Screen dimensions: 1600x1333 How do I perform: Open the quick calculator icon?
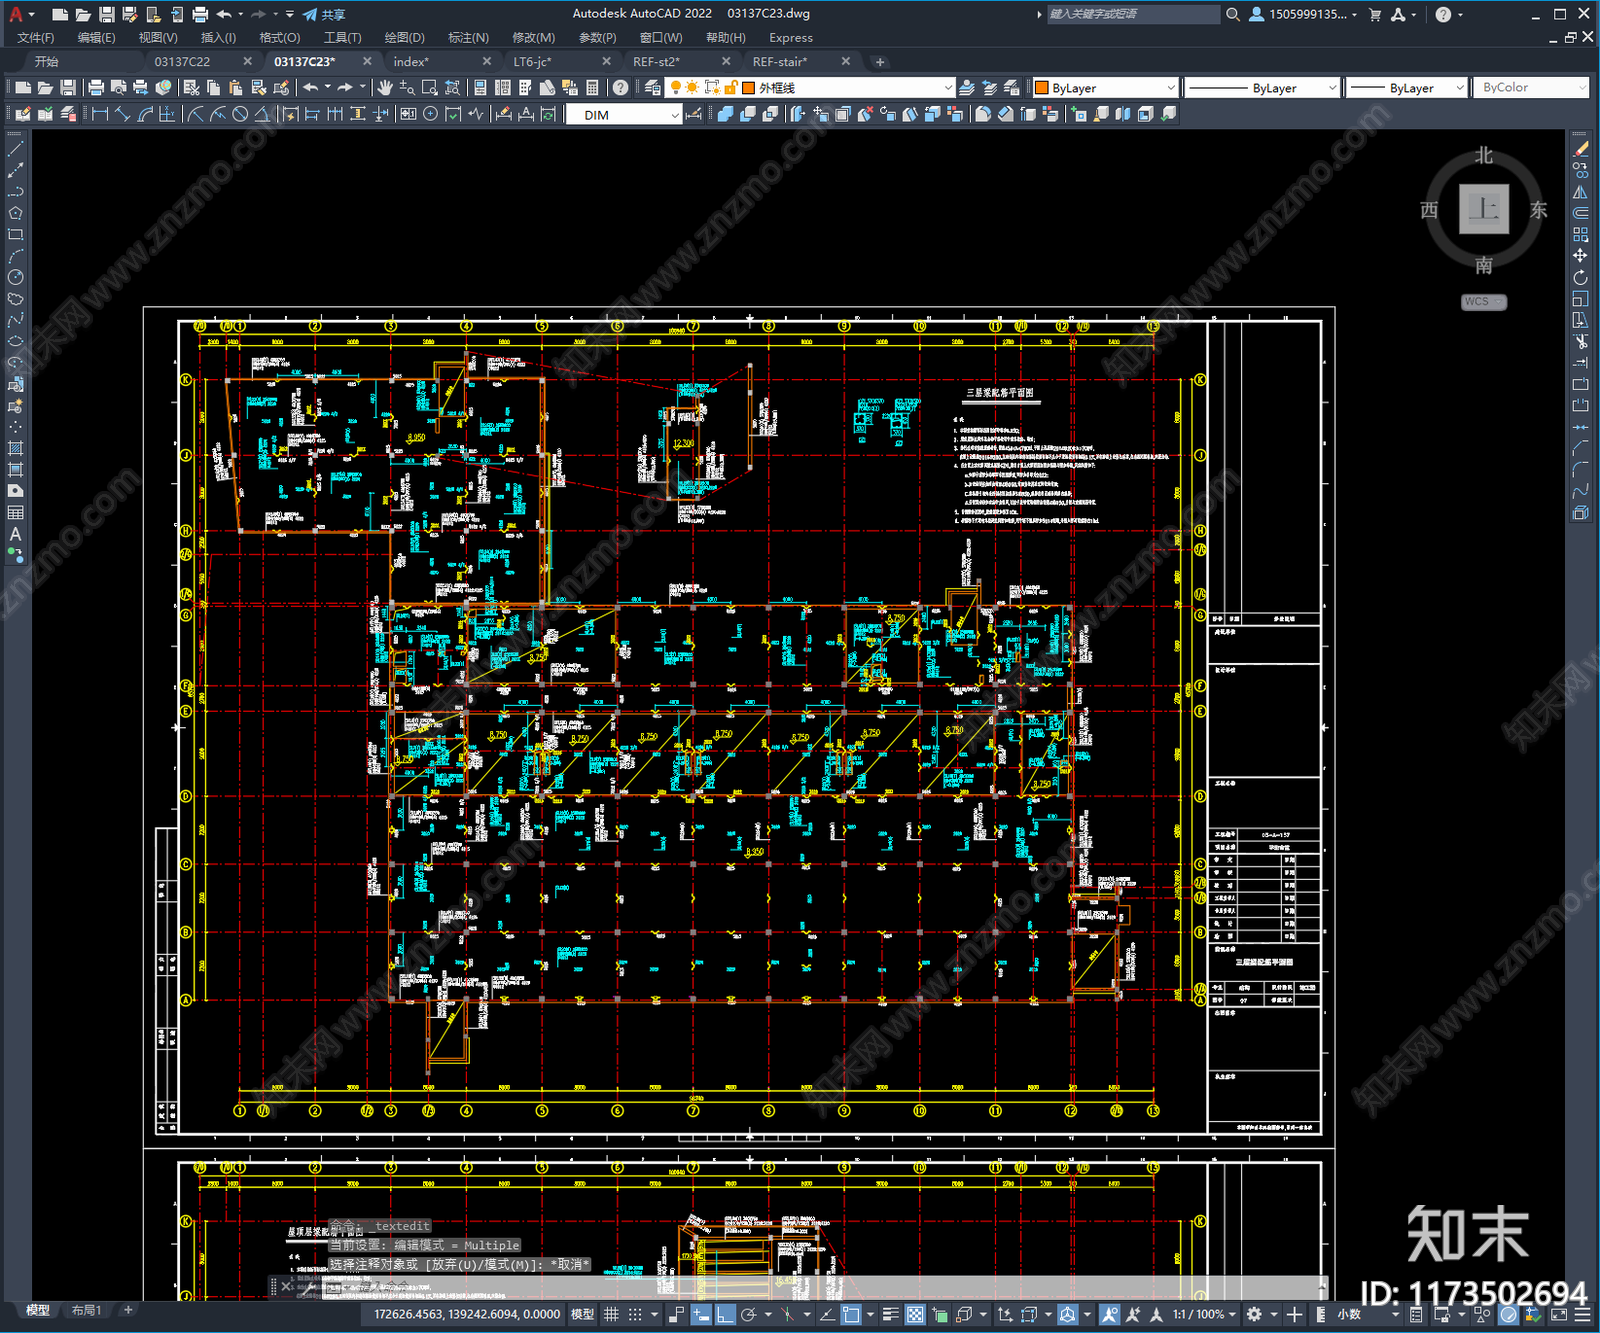tap(593, 88)
